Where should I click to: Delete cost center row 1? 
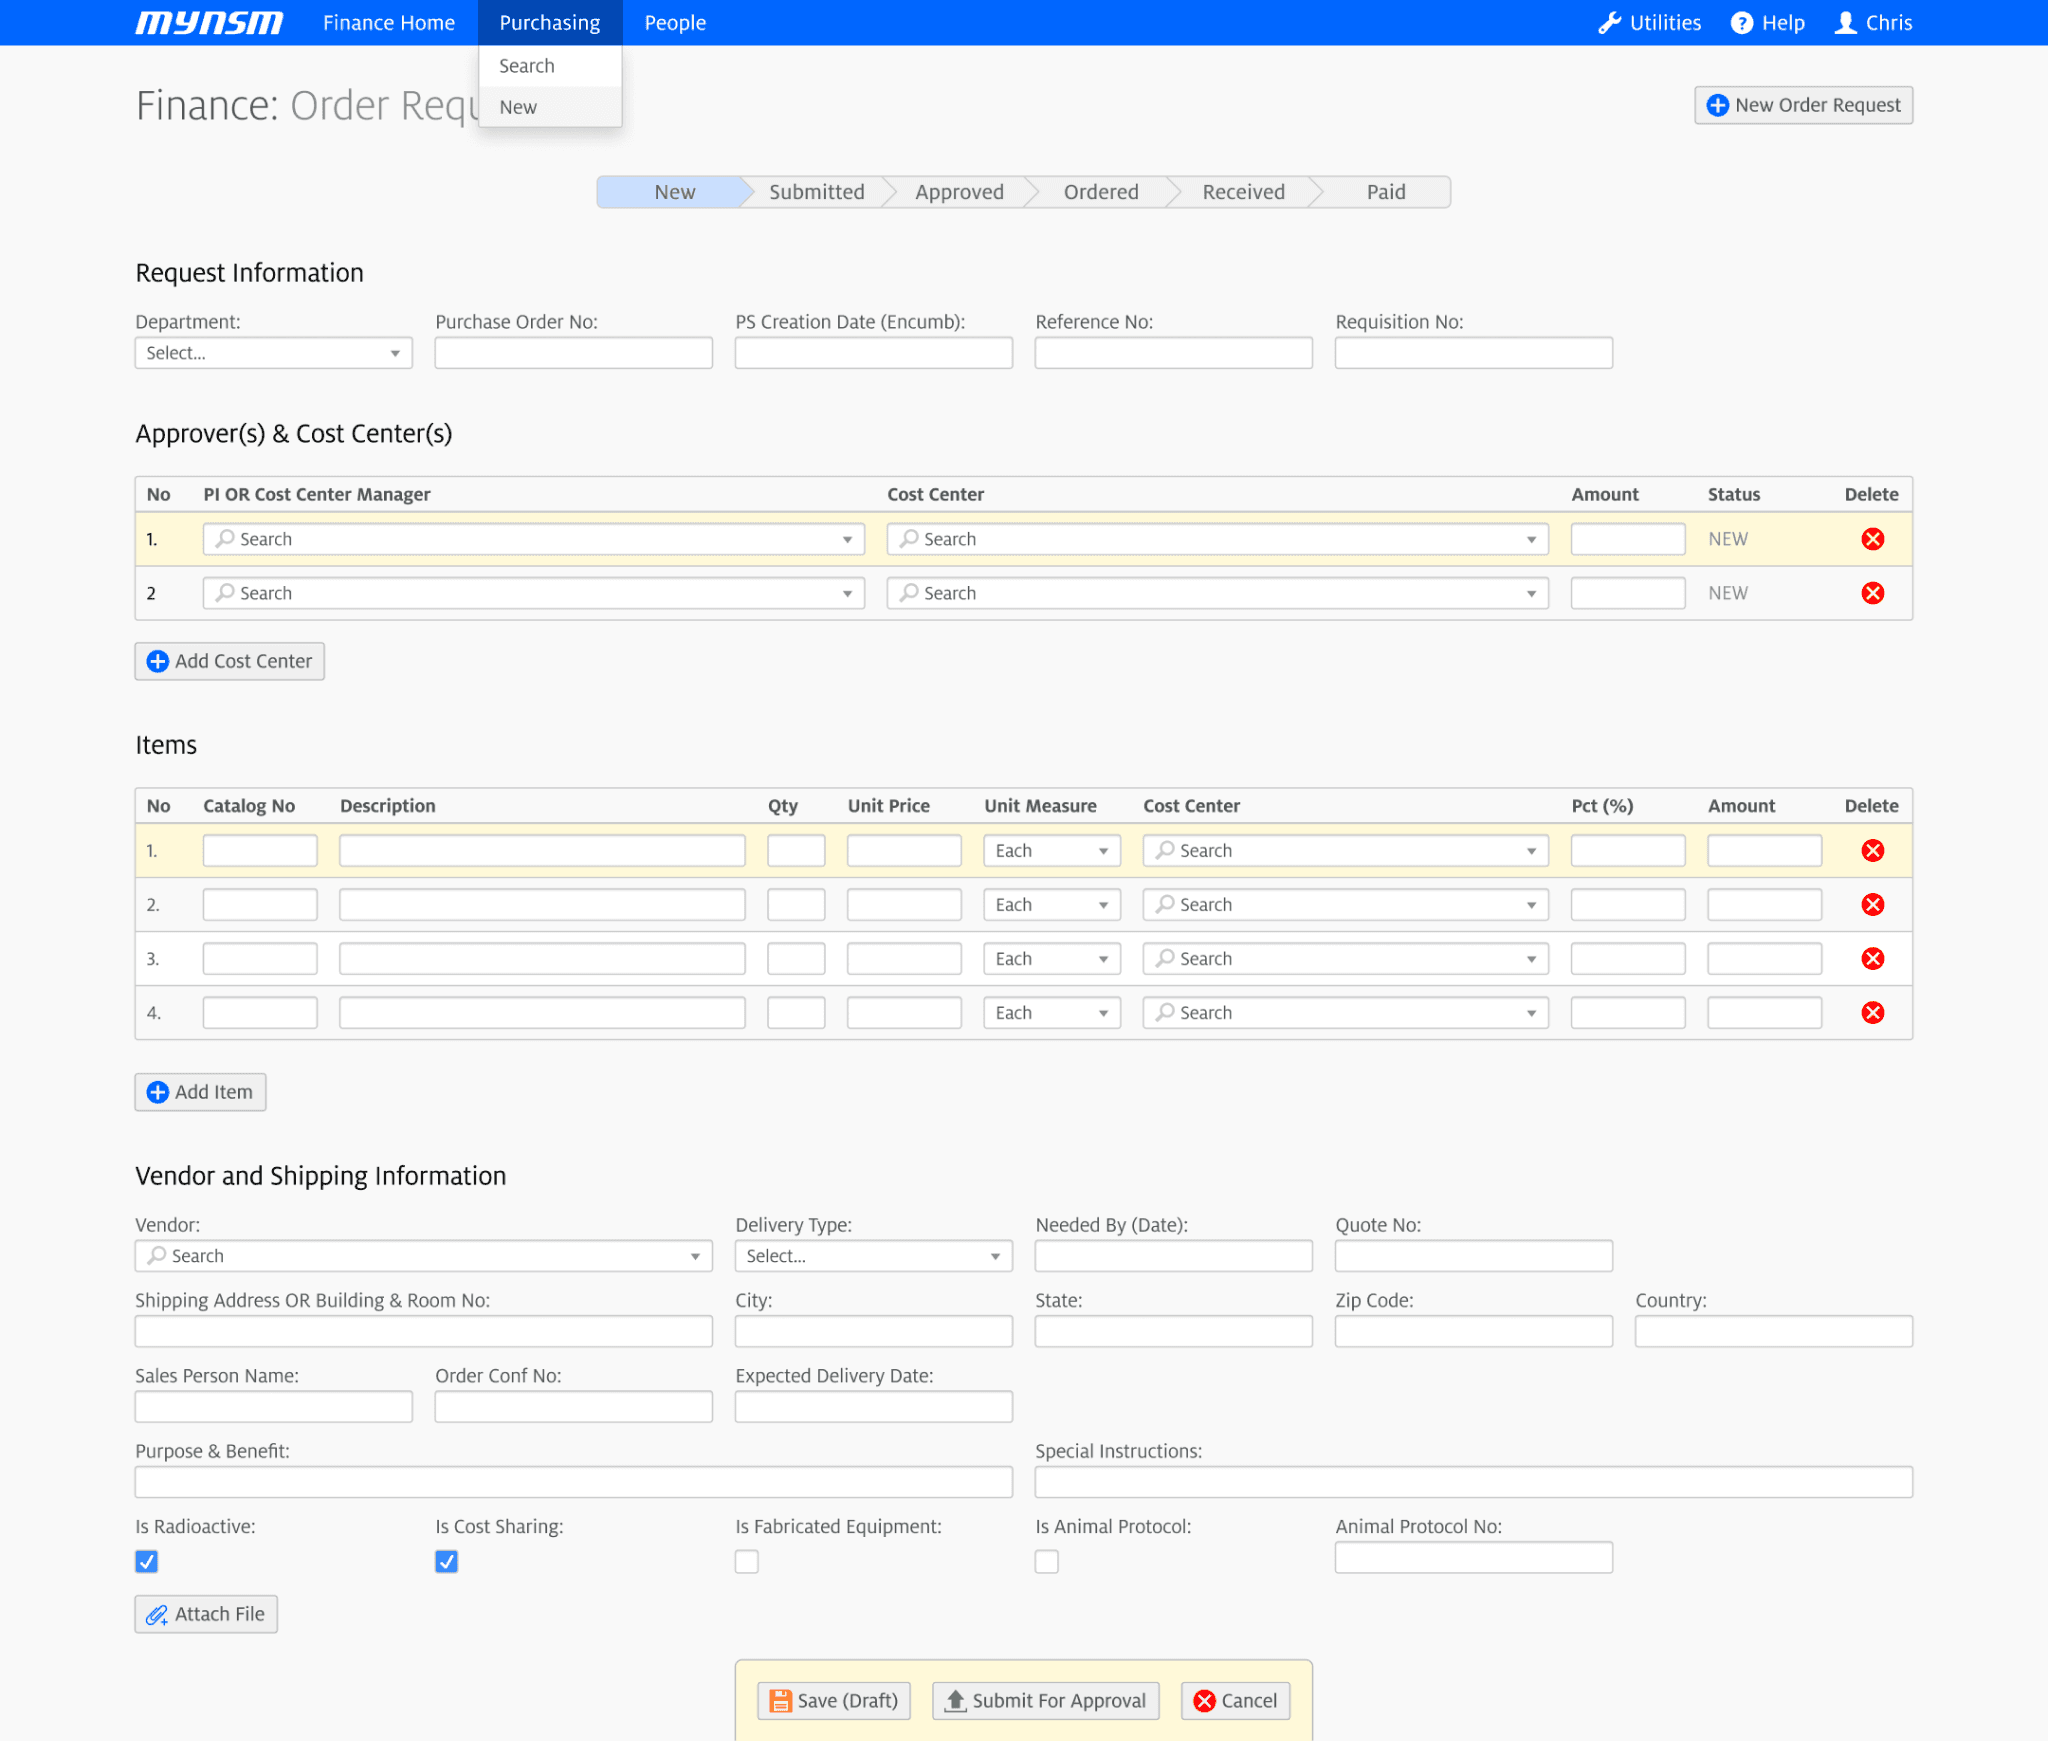pos(1872,539)
